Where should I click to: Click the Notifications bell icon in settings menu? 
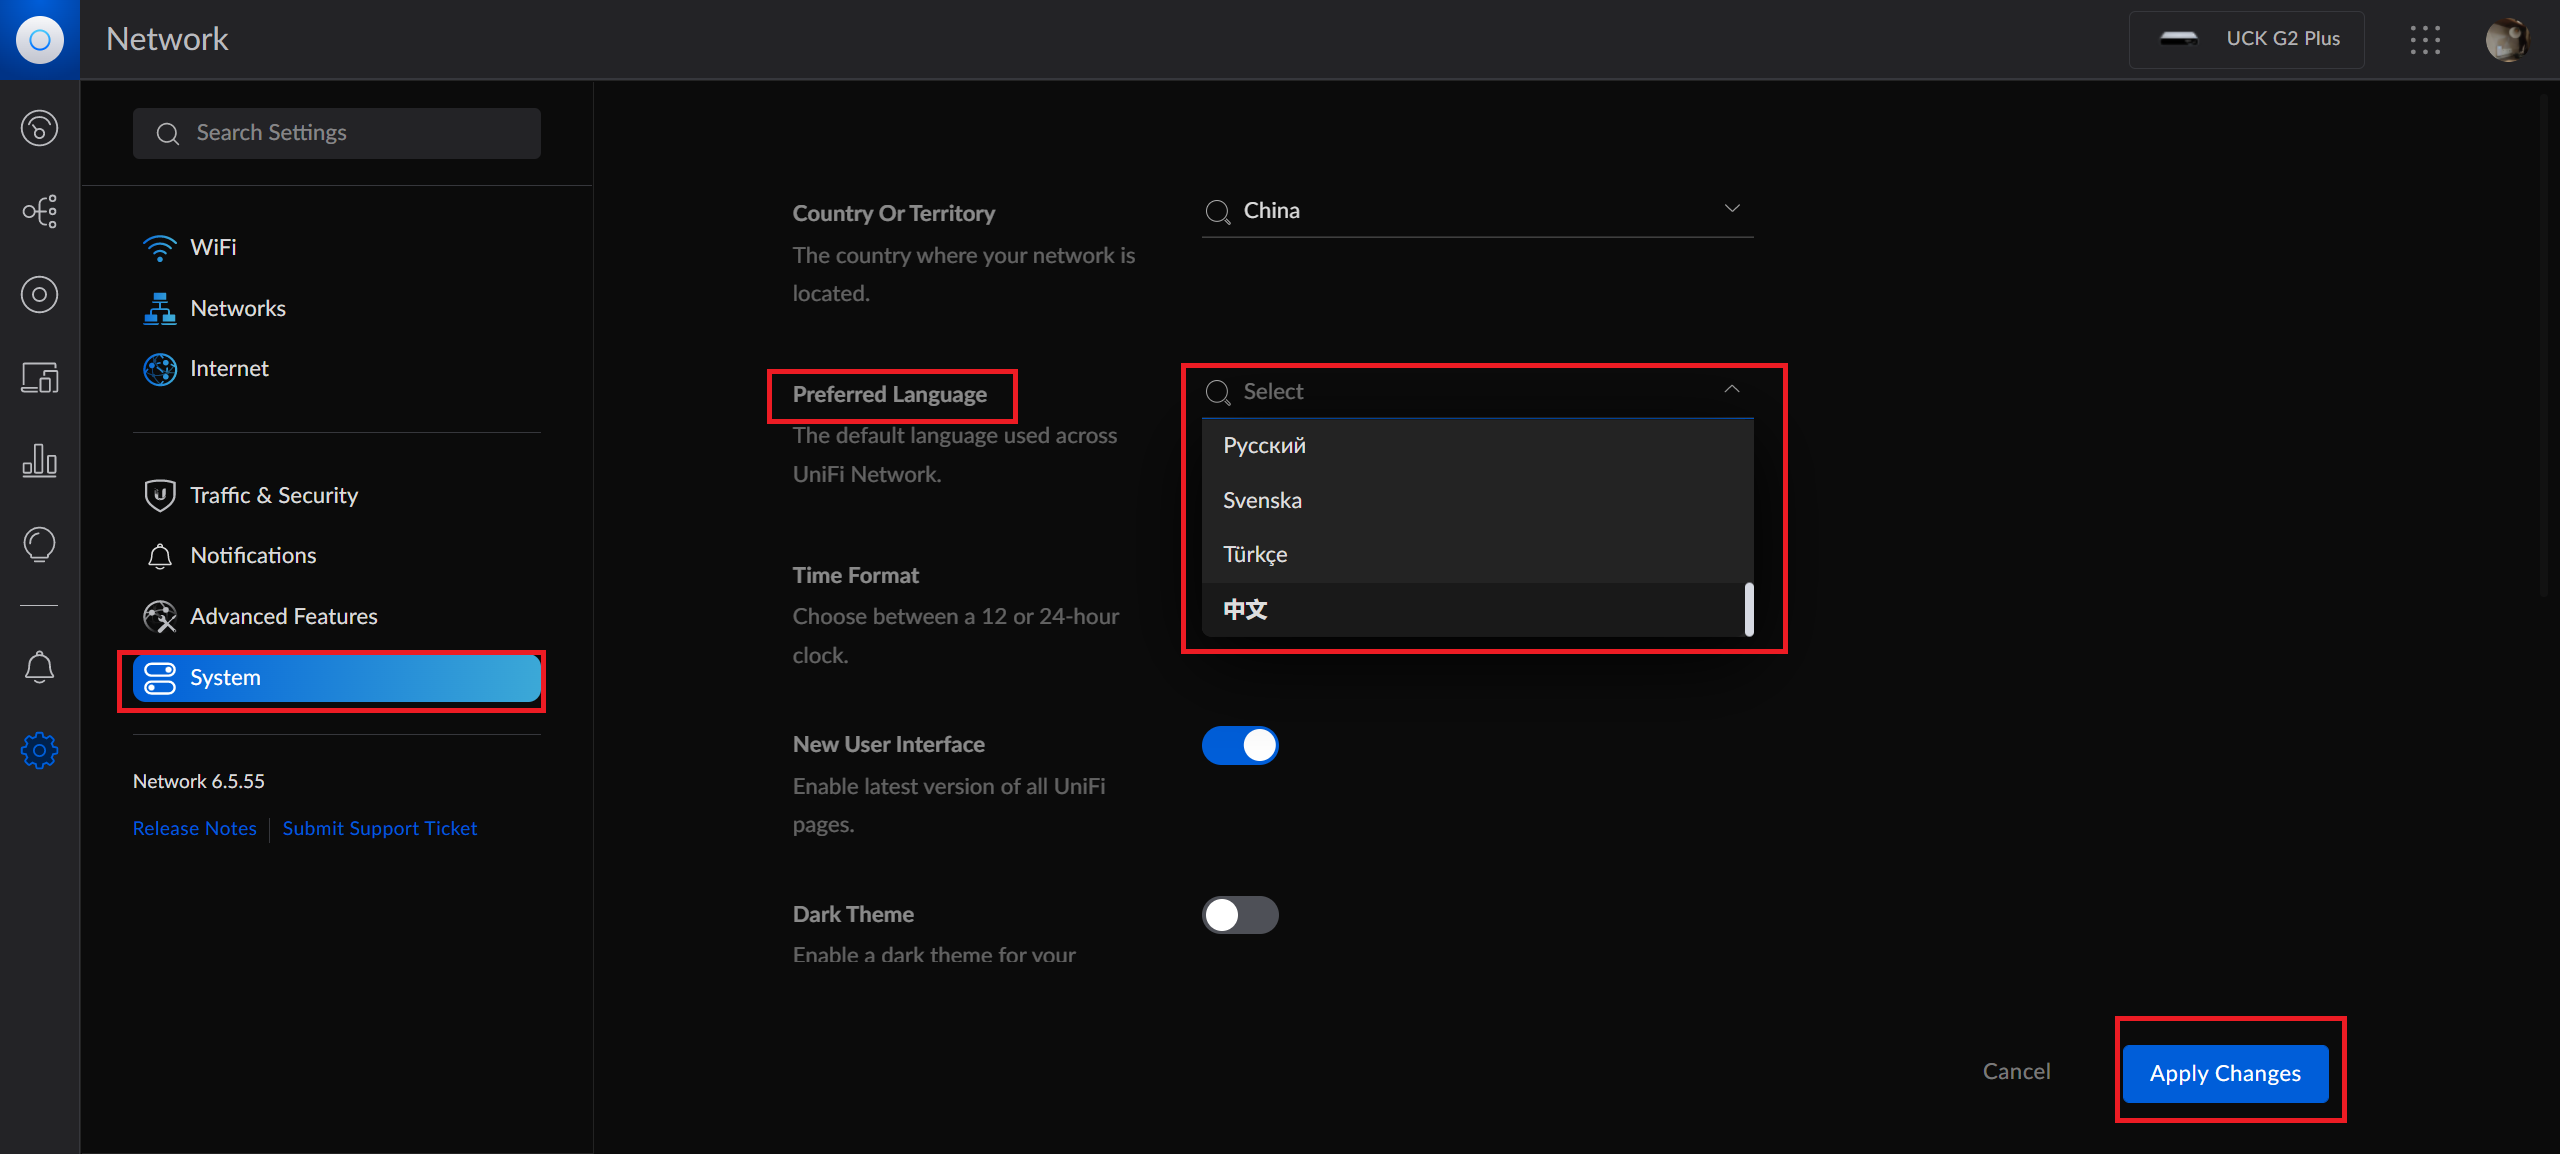click(x=160, y=556)
